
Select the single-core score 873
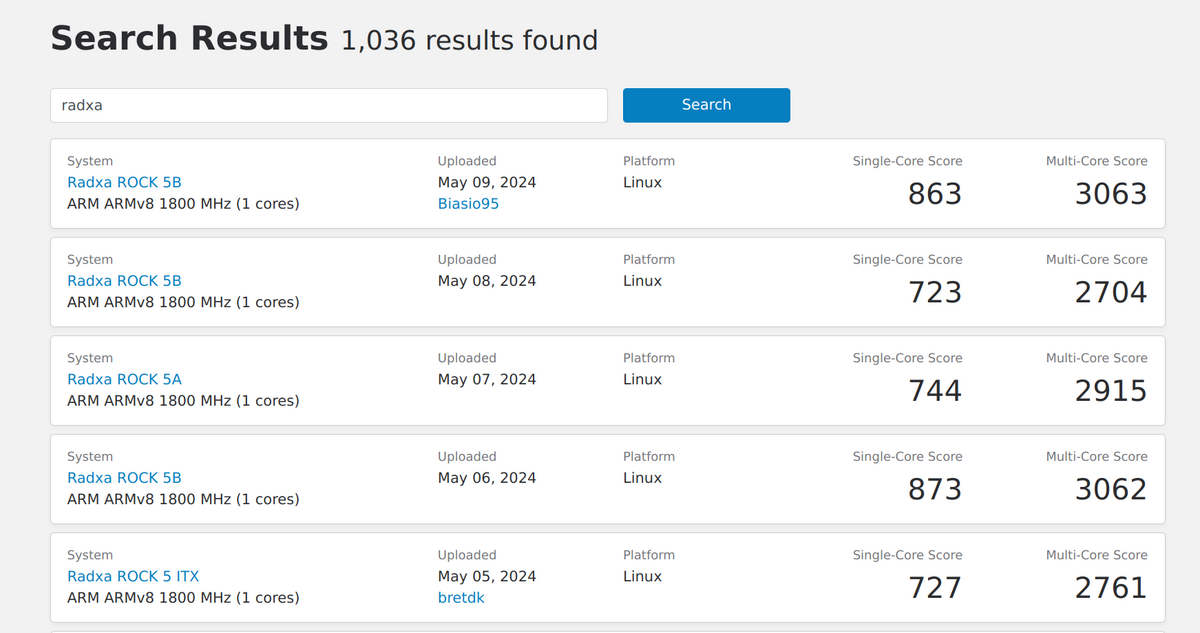[934, 489]
